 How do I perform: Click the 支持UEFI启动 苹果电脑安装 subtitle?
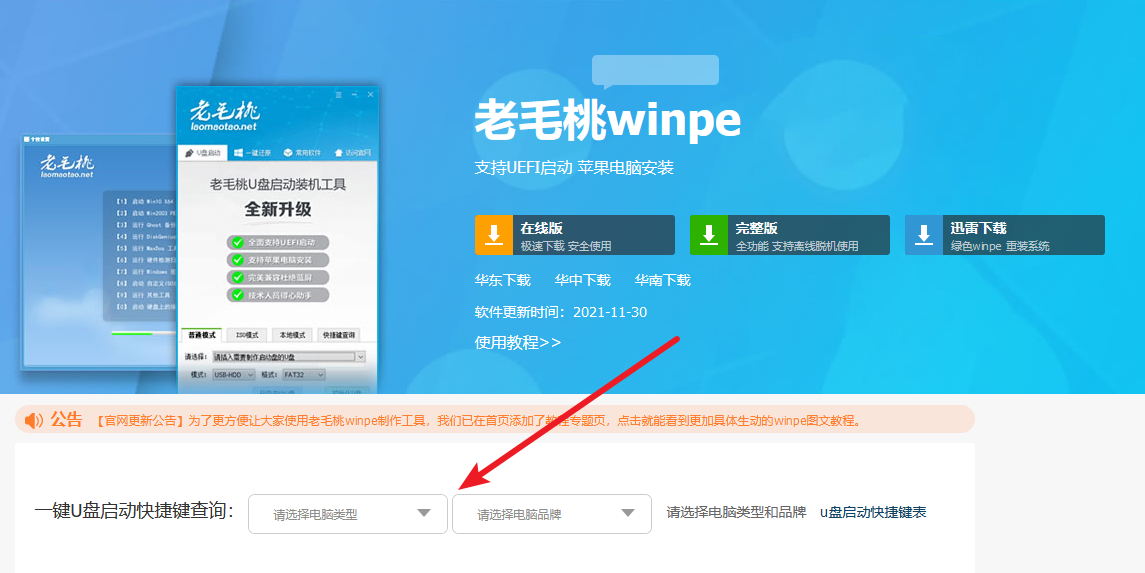[574, 168]
